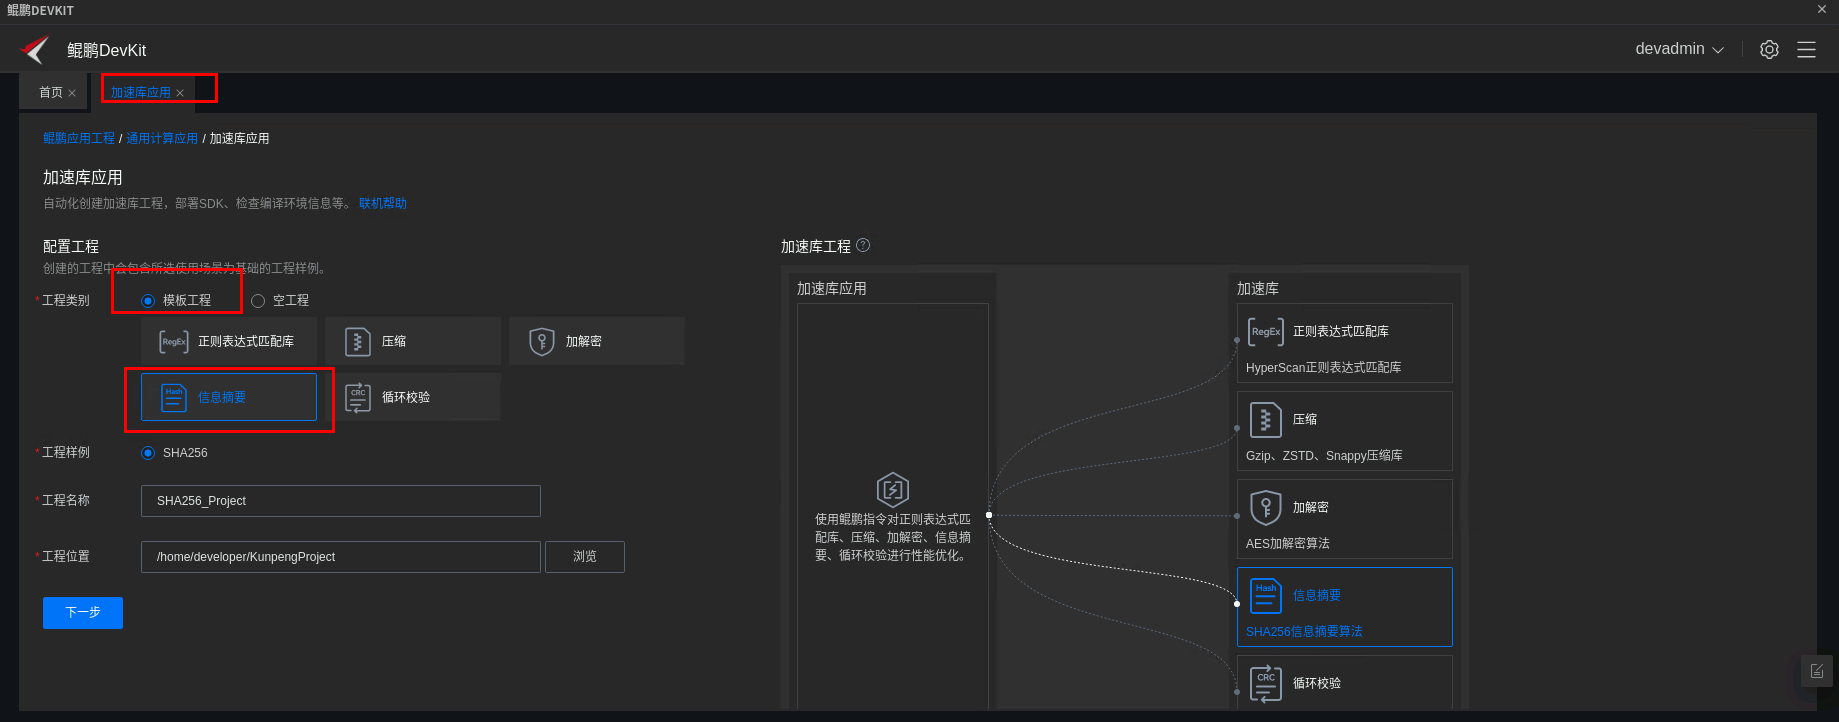The height and width of the screenshot is (722, 1839).
Task: Select the 空工程 radio button
Action: click(x=258, y=300)
